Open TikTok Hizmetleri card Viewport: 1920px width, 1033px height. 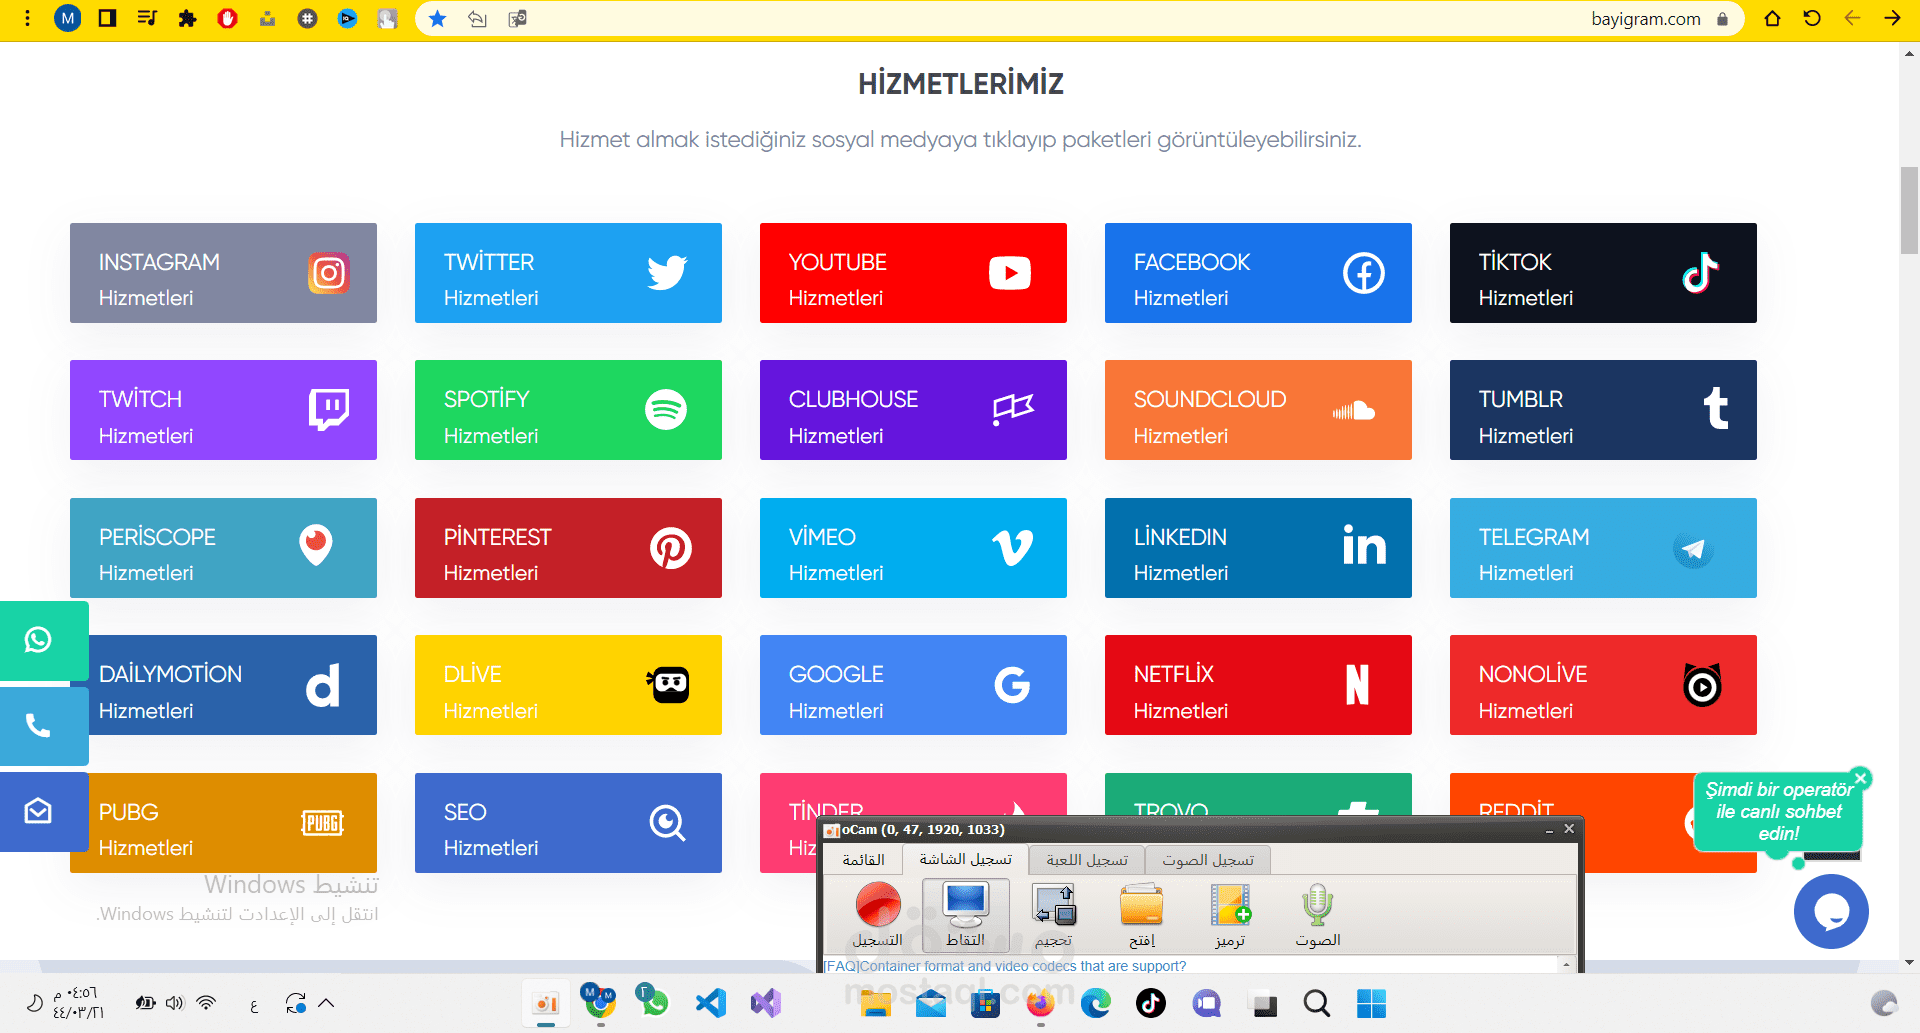[x=1603, y=273]
